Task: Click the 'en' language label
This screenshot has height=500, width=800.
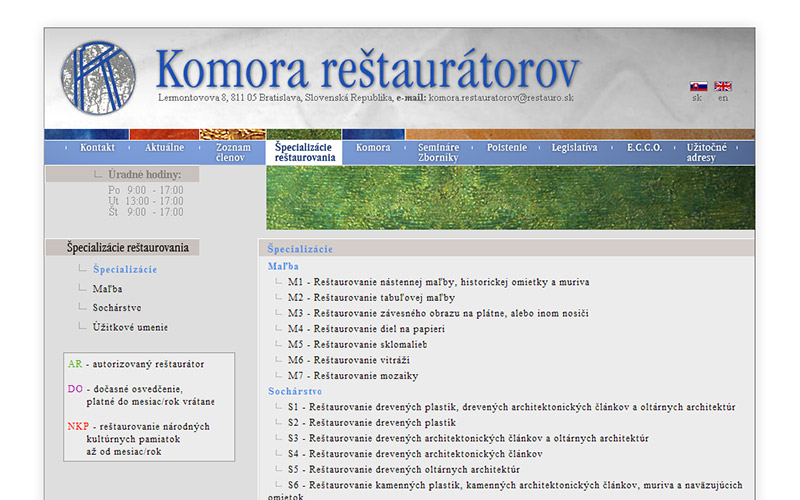Action: [723, 98]
